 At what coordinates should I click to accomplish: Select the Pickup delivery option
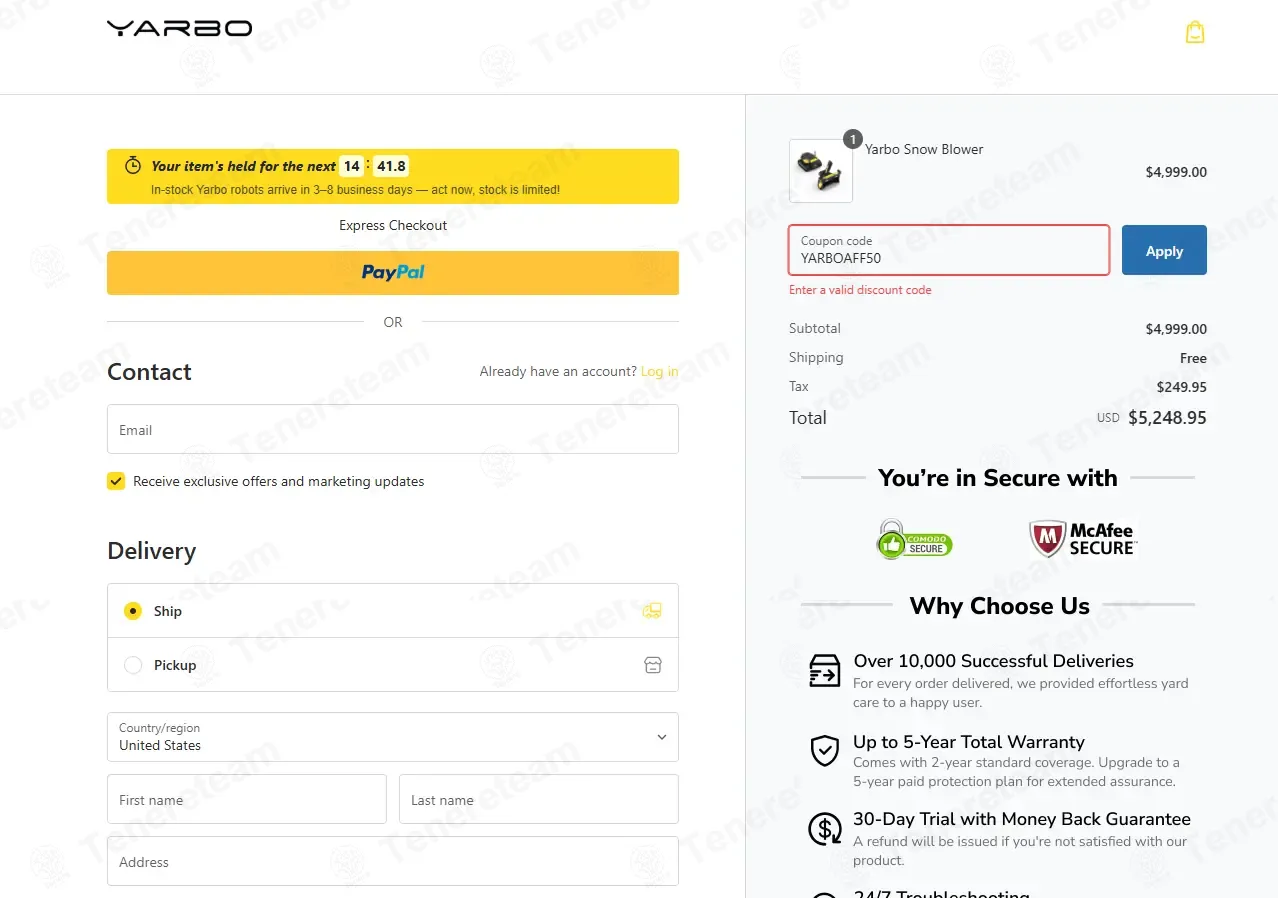point(133,665)
